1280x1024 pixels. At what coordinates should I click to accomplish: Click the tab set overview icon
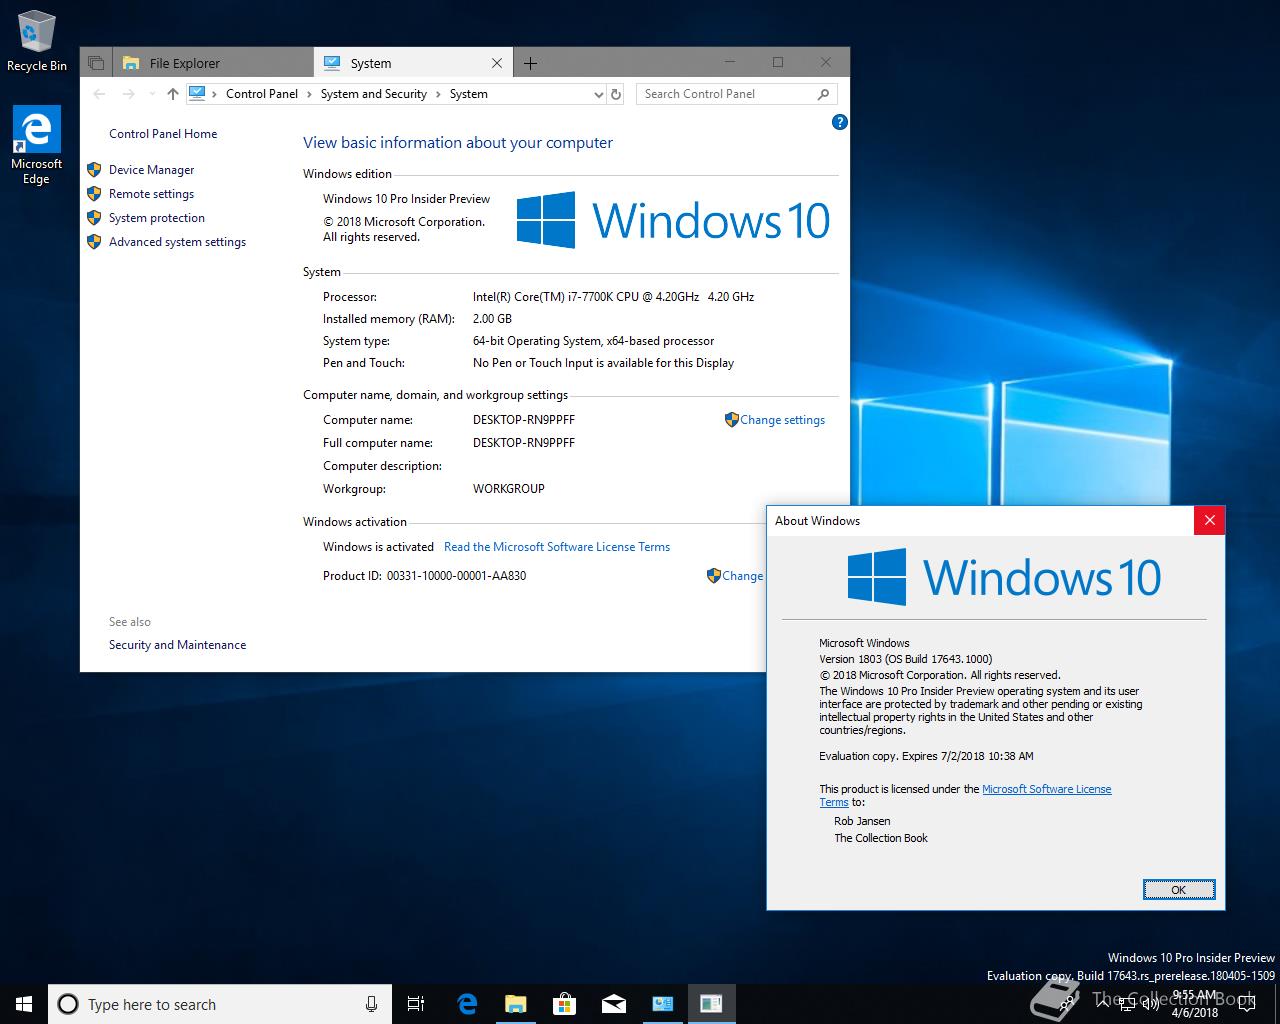[96, 63]
